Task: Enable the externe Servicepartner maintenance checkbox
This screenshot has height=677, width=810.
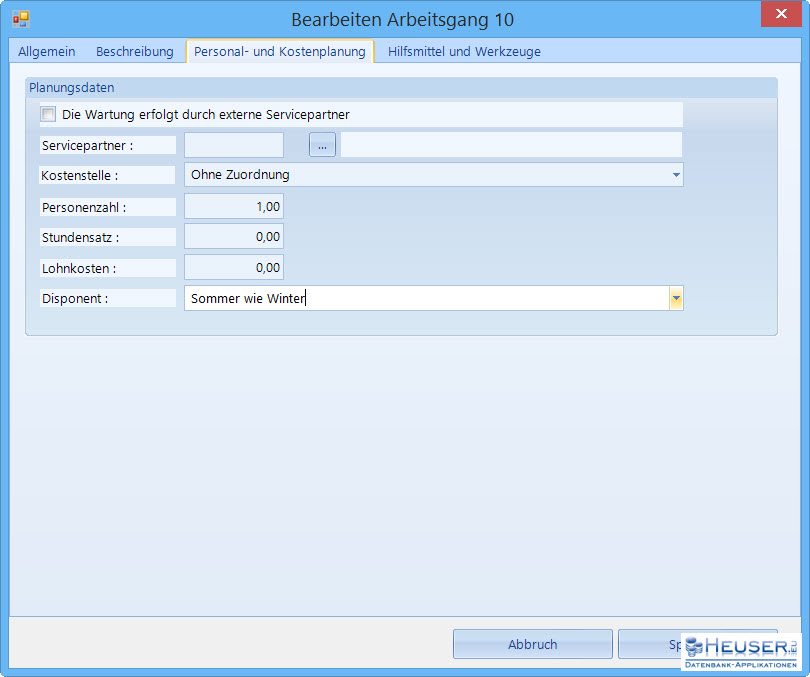Action: point(48,114)
